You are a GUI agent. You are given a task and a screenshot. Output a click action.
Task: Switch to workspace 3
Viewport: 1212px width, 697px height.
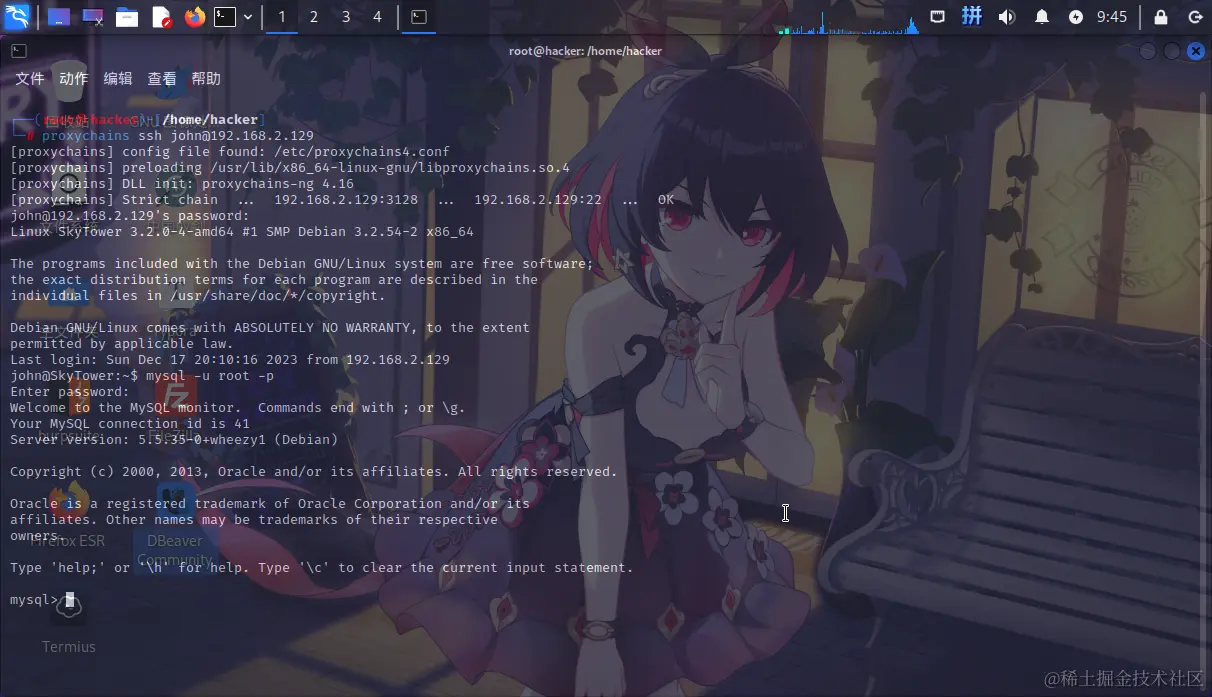[346, 17]
